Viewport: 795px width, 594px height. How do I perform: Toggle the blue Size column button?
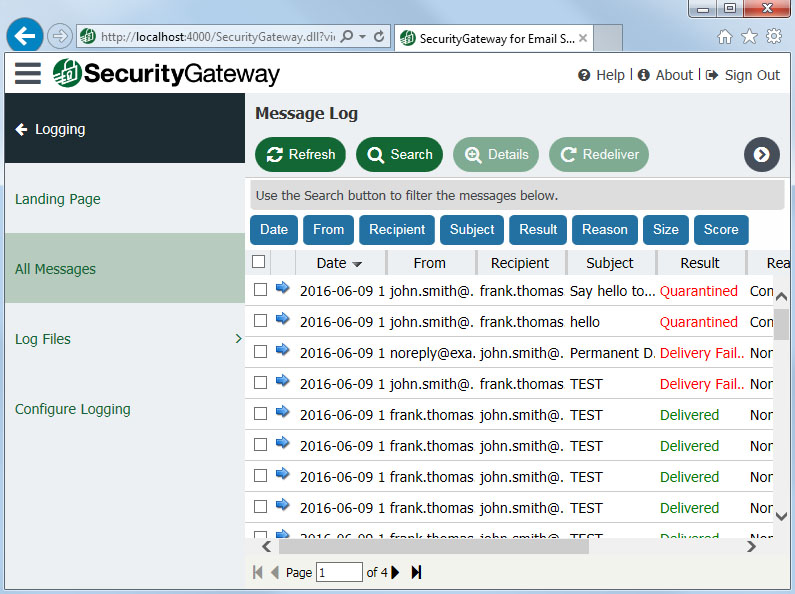pos(666,230)
